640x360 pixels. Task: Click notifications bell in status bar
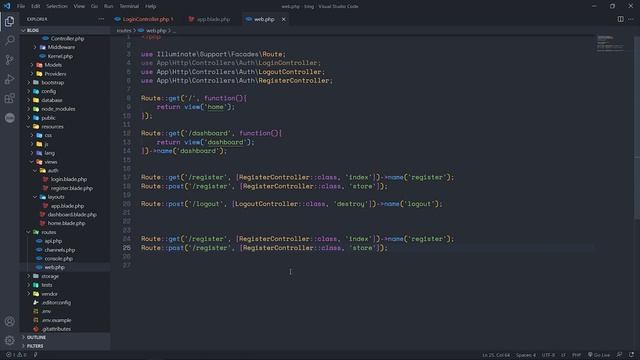pyautogui.click(x=632, y=355)
